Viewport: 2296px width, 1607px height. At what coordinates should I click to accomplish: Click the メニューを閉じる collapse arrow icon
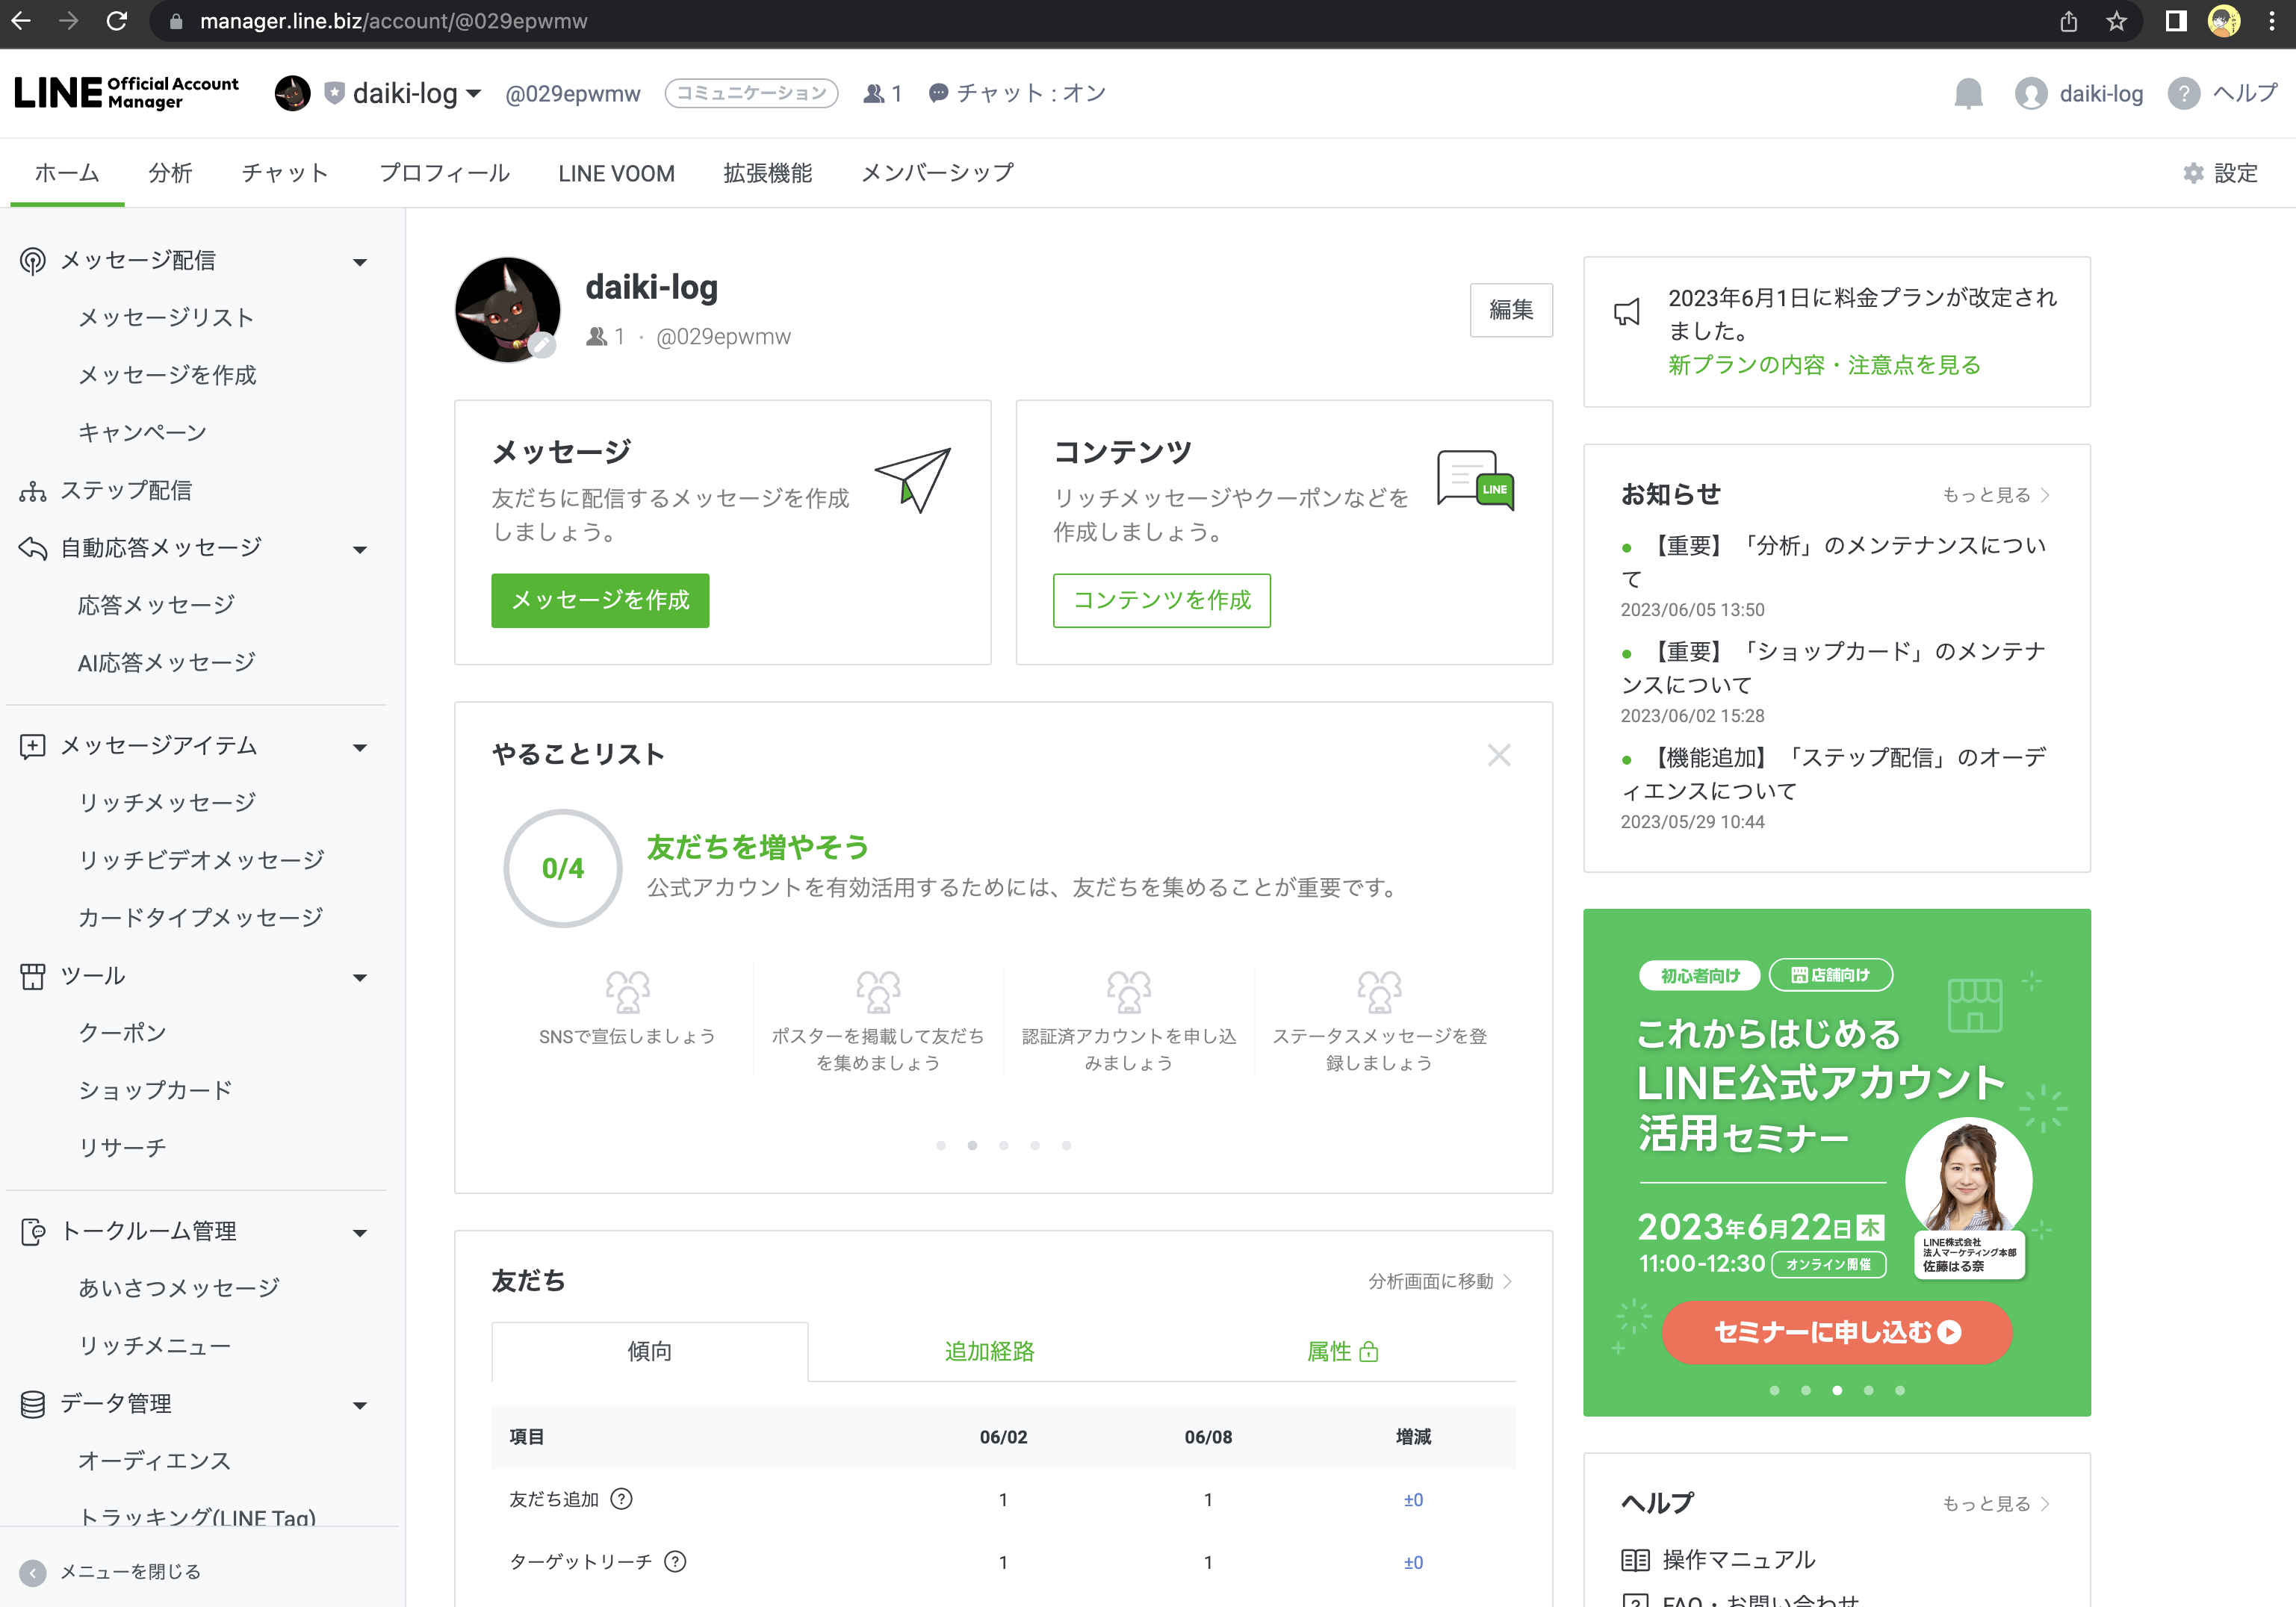pyautogui.click(x=32, y=1573)
